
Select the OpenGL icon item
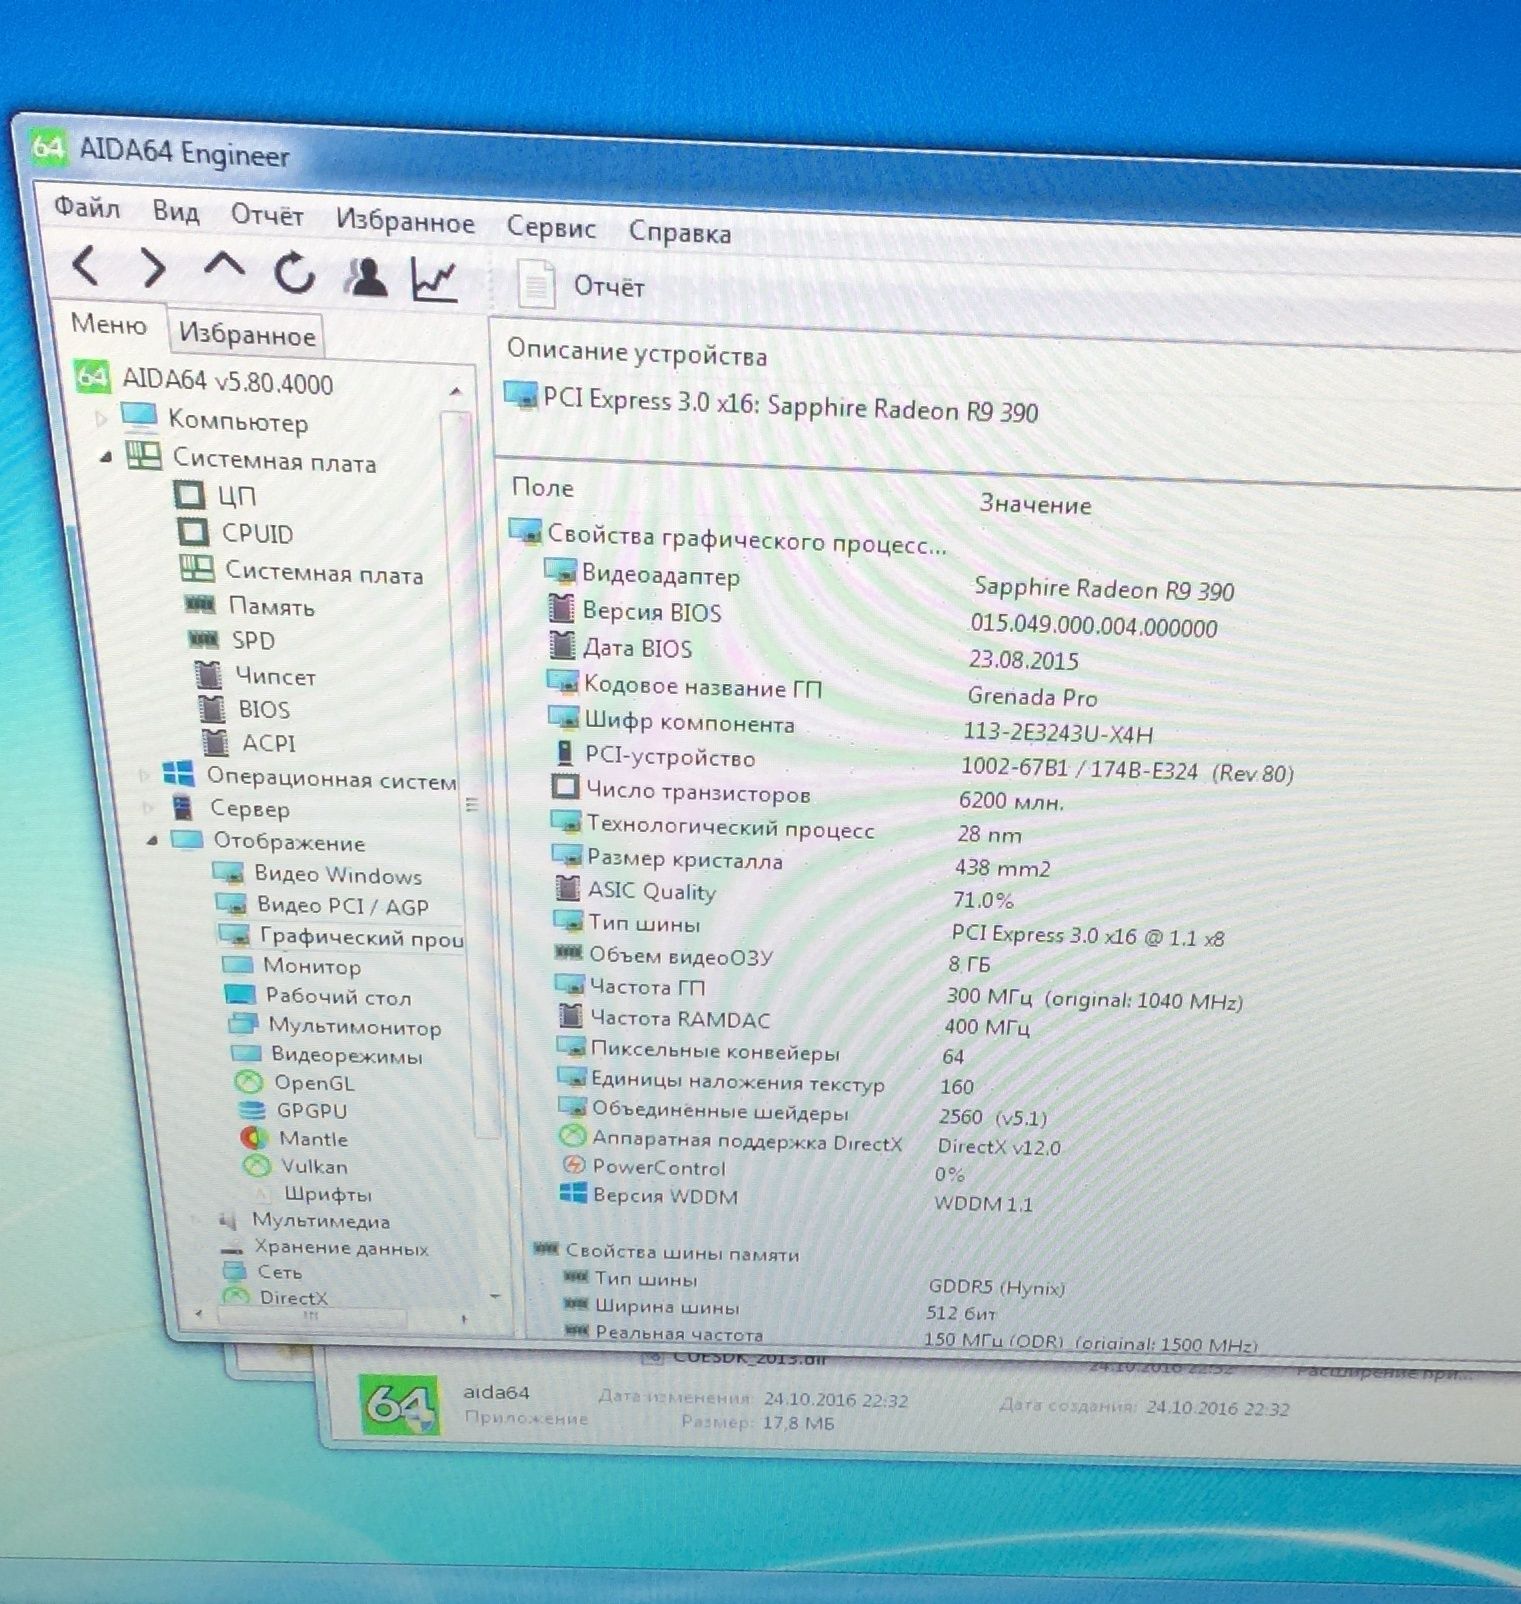coord(248,1082)
